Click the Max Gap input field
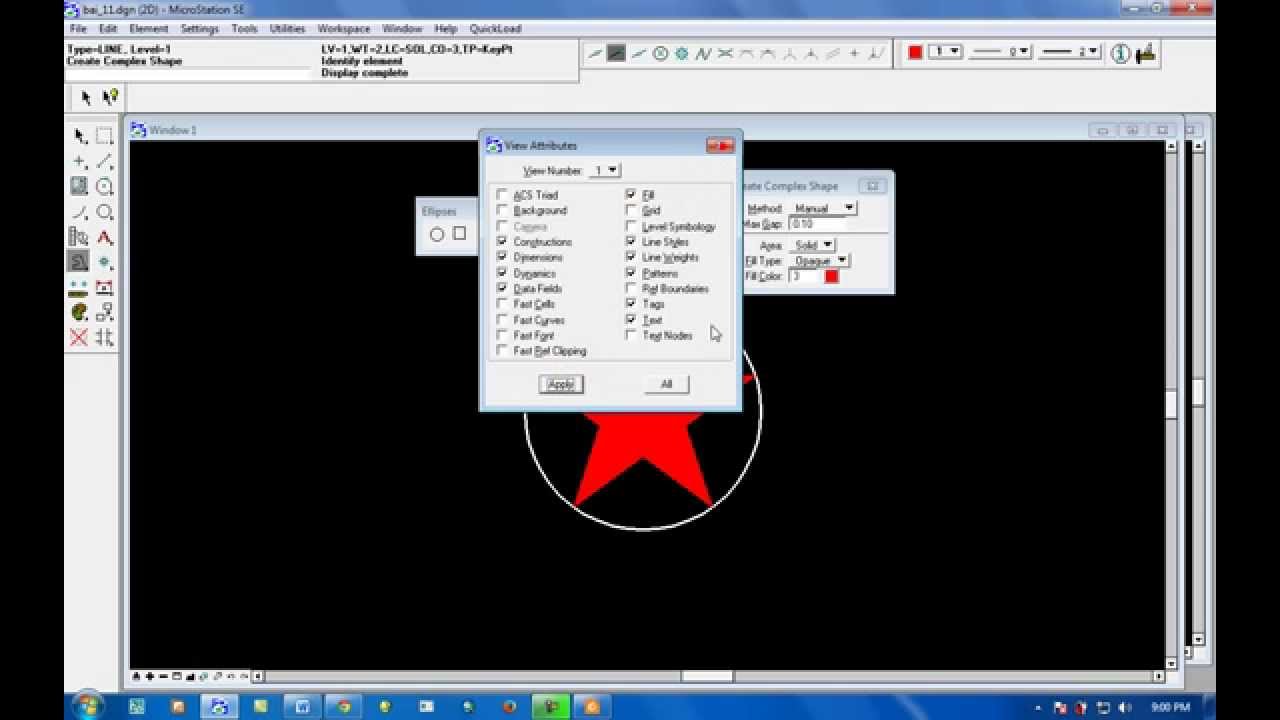 pos(816,224)
